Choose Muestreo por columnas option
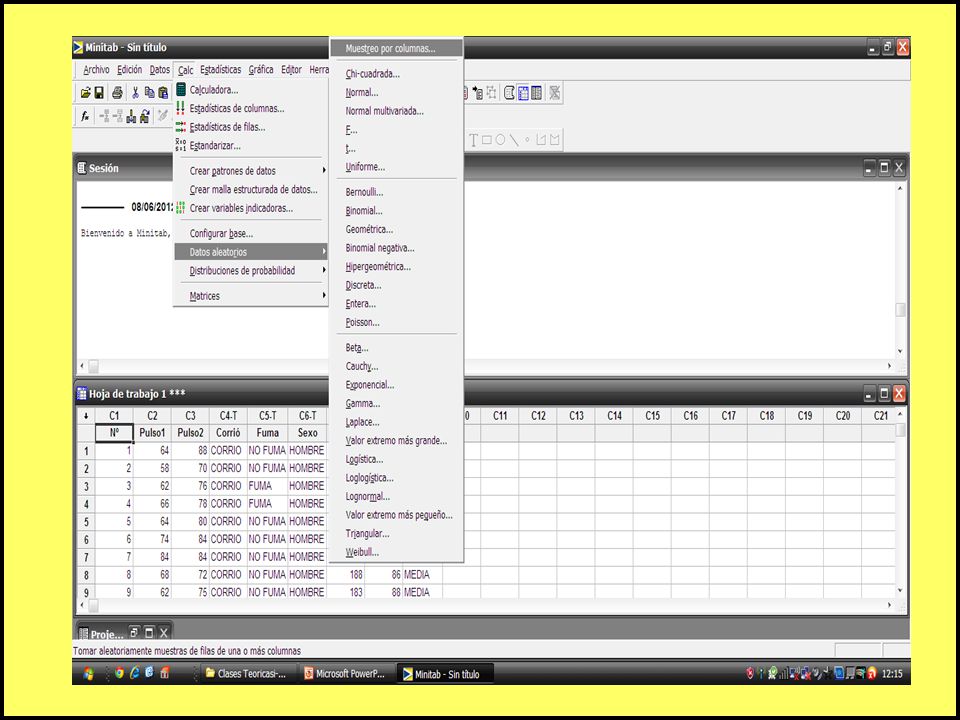Screen dimensions: 960x720 pos(396,48)
